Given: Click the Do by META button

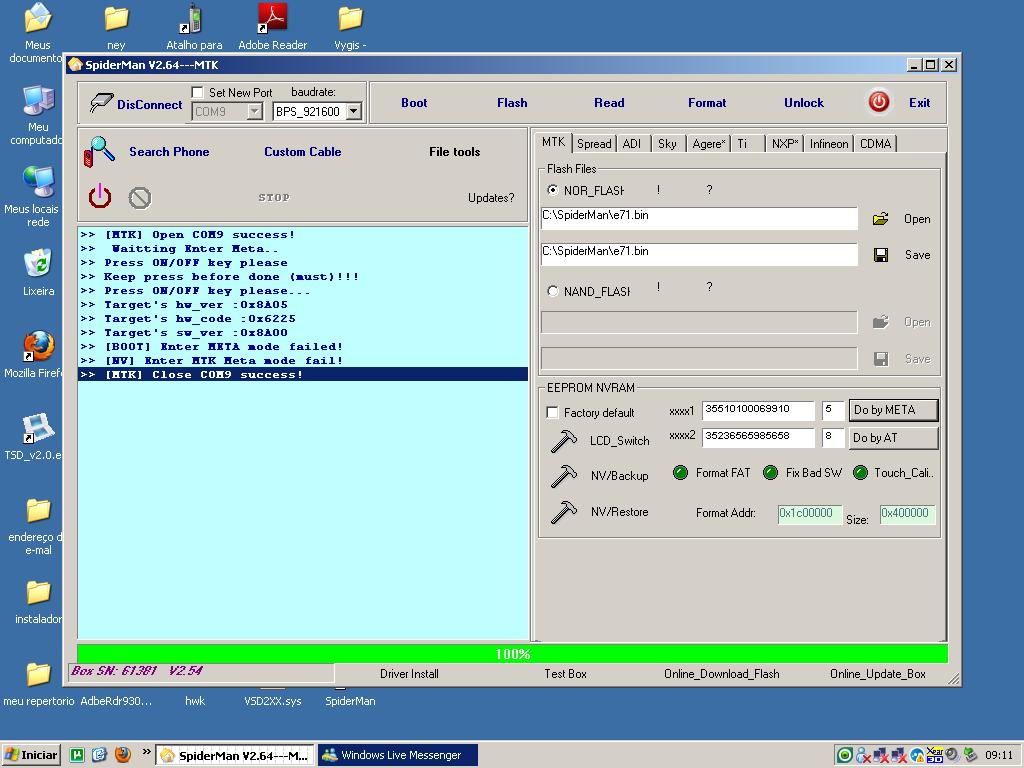Looking at the screenshot, I should pos(893,410).
